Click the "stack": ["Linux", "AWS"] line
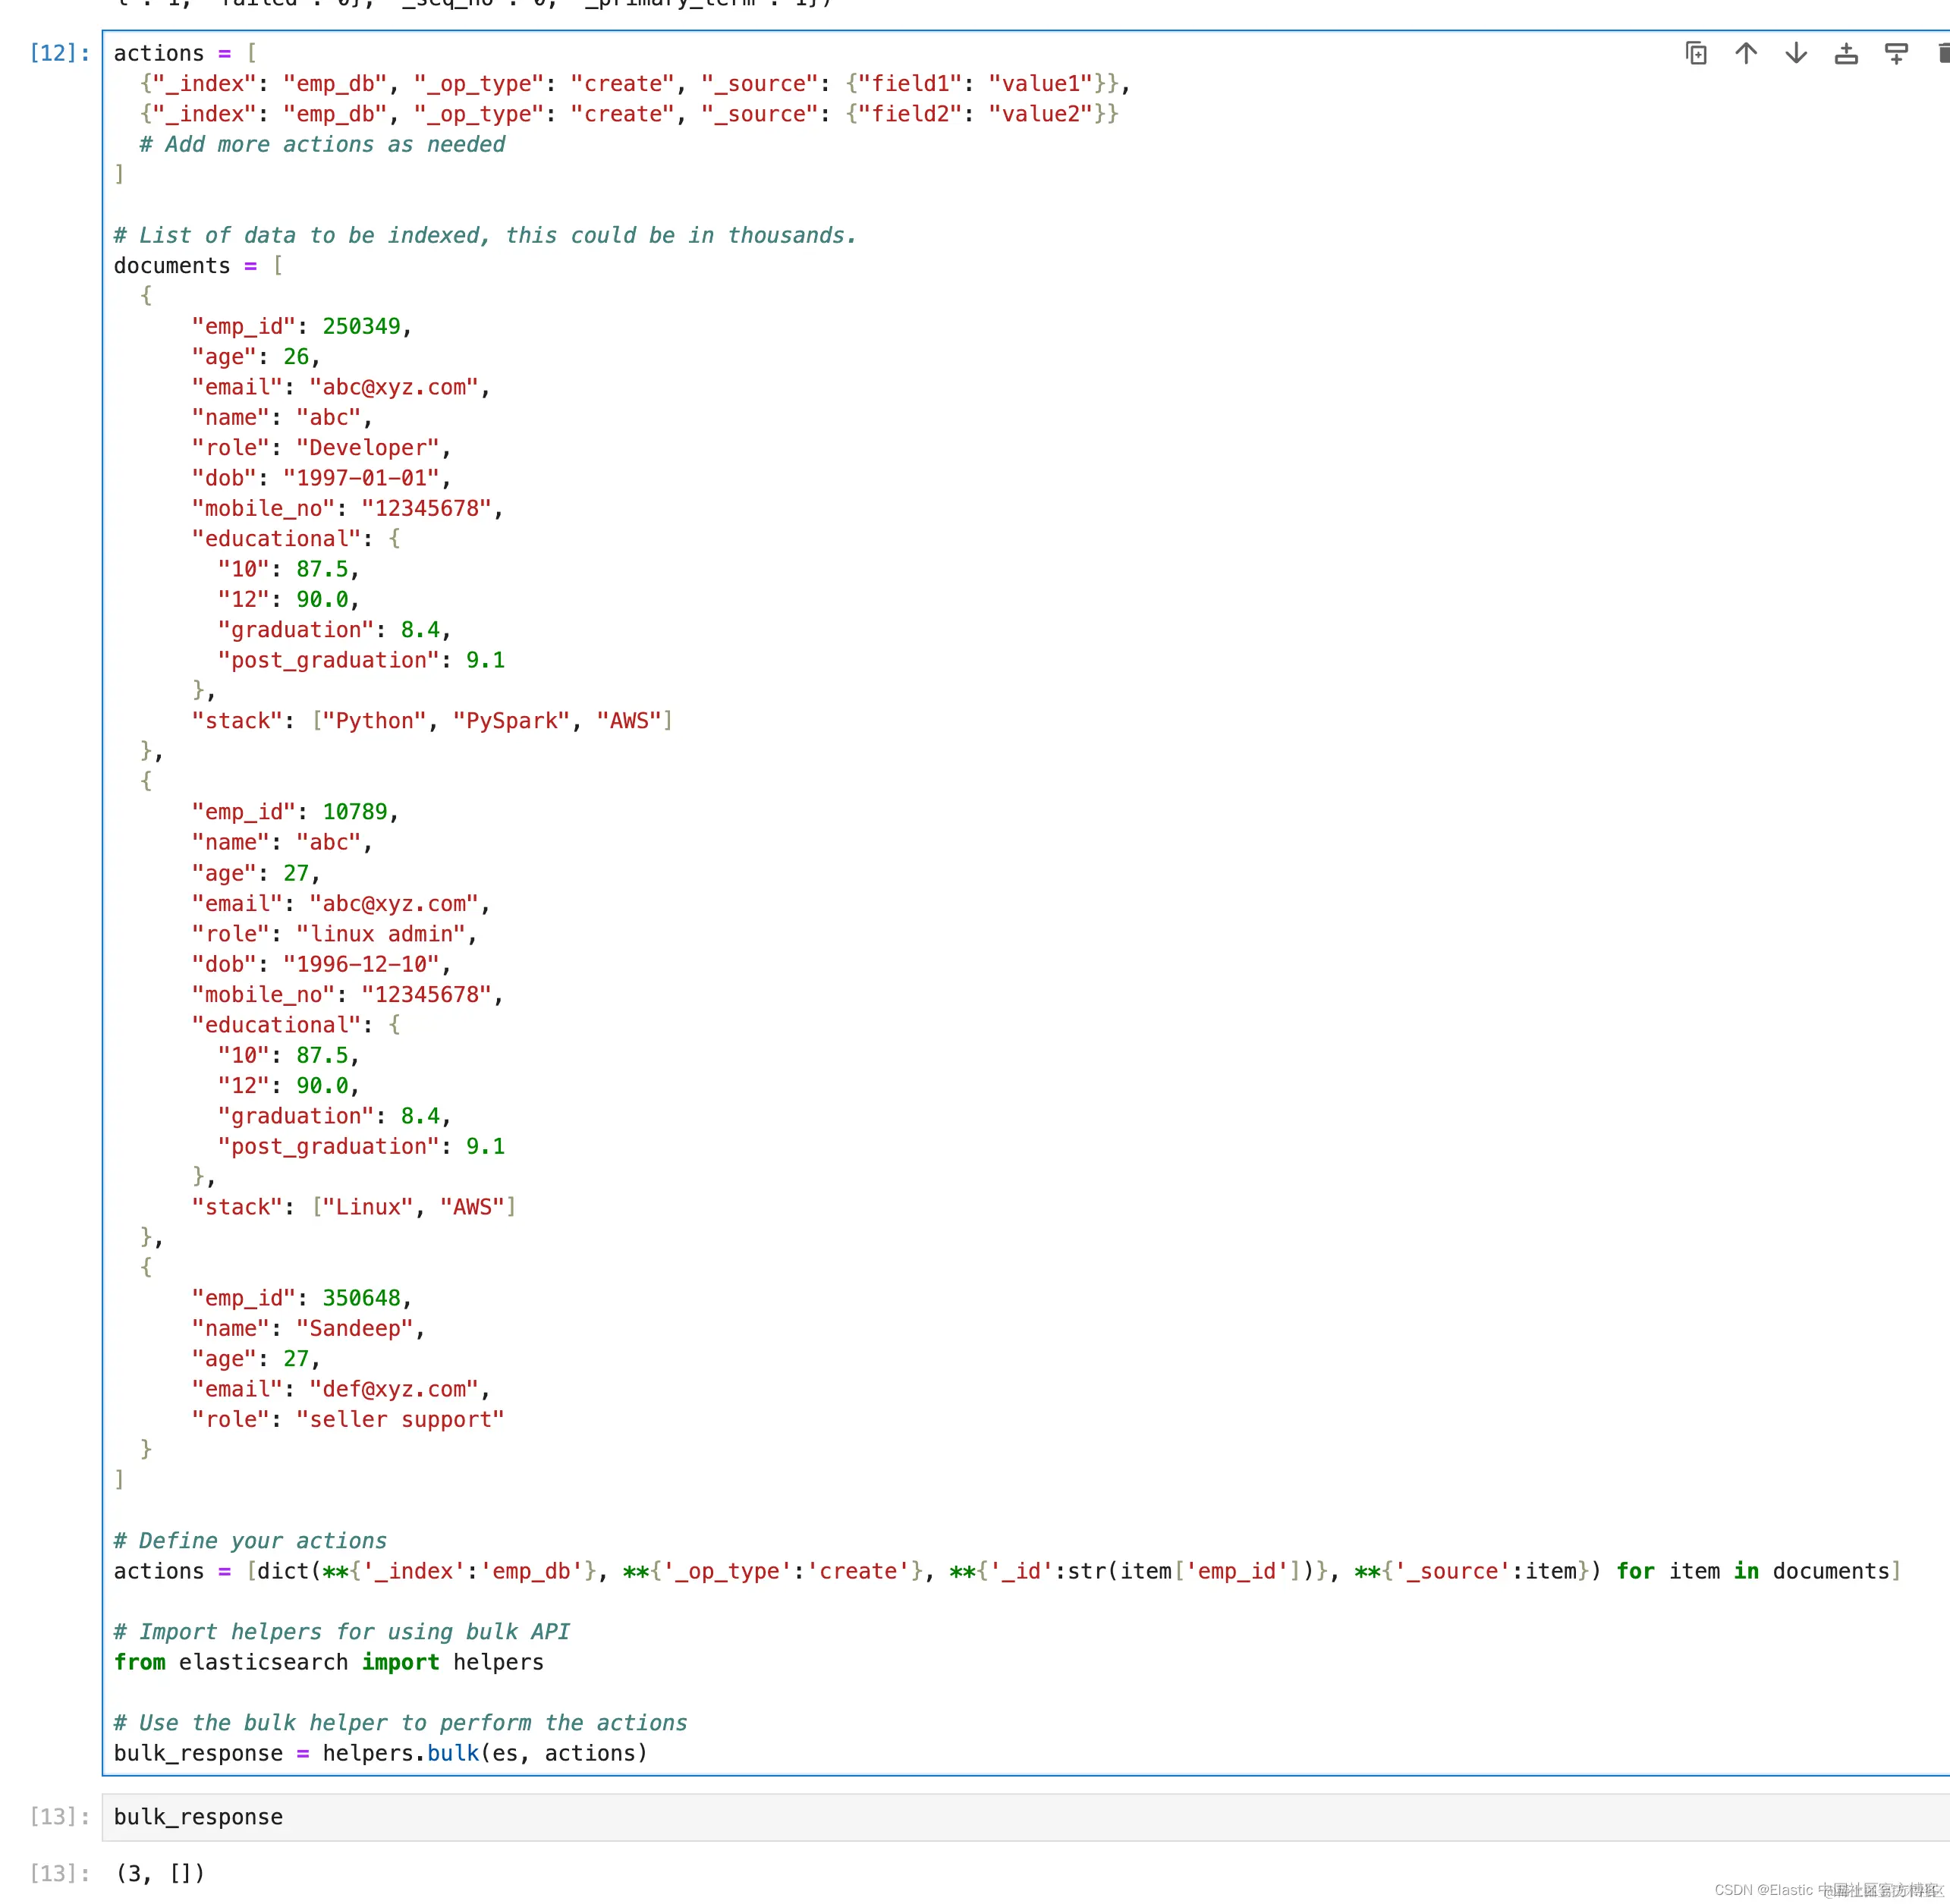This screenshot has width=1950, height=1904. tap(353, 1207)
